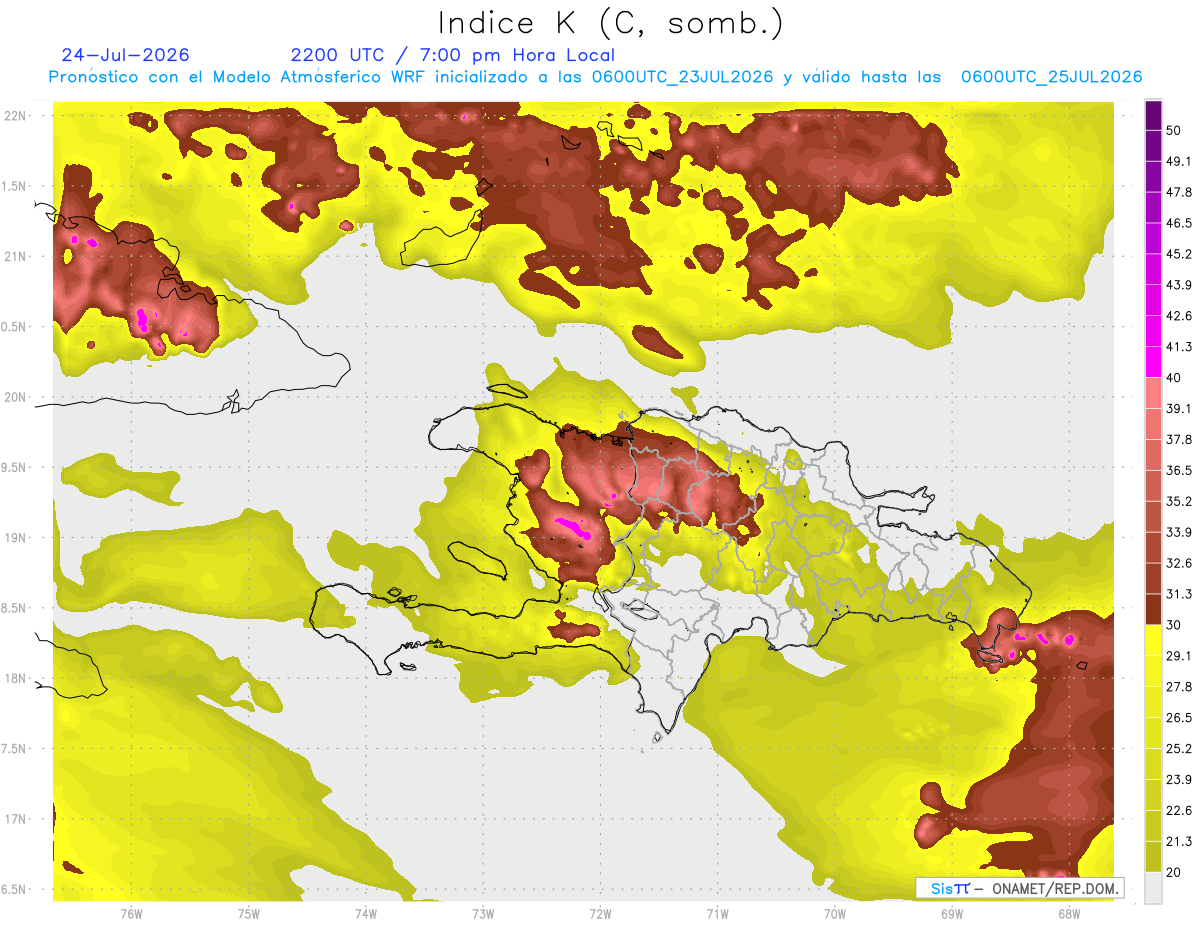Image resolution: width=1200 pixels, height=927 pixels.
Task: Click the latitude label "18N"
Action: [17, 678]
